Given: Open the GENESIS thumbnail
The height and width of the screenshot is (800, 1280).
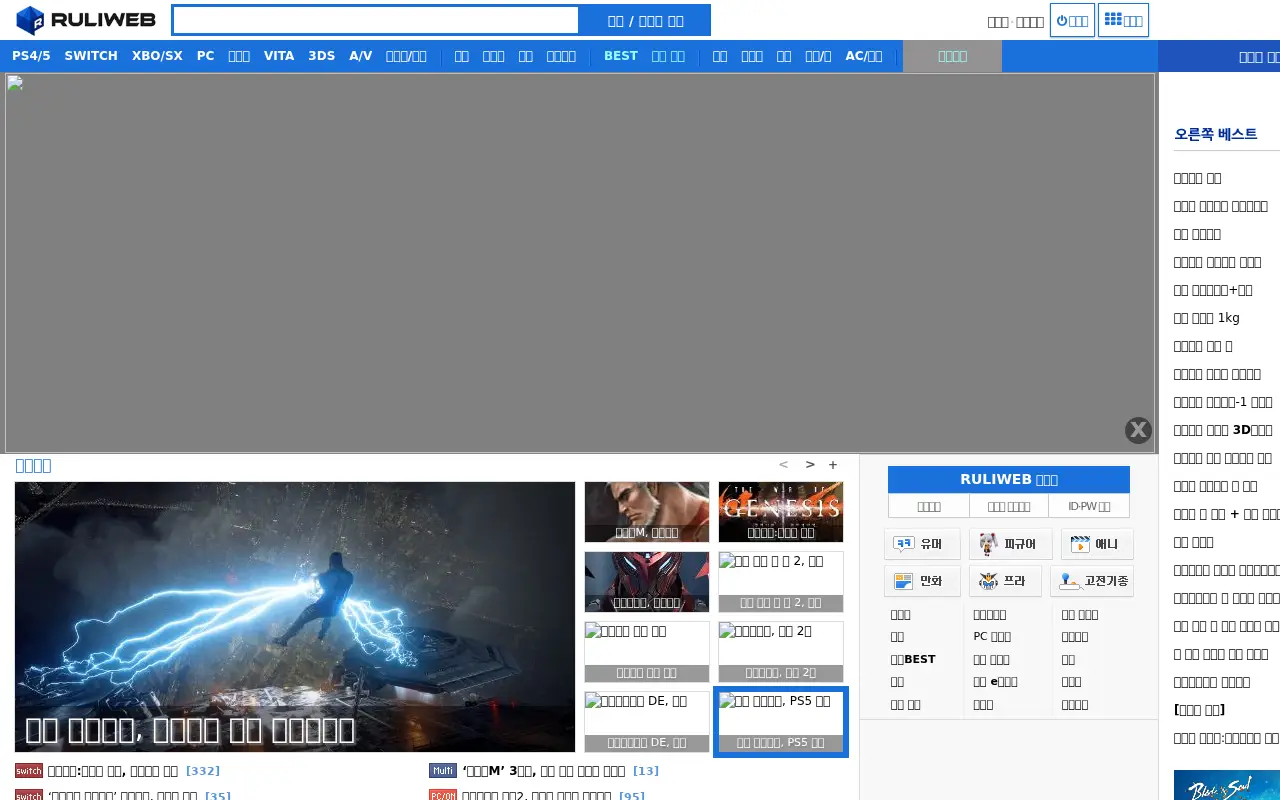Looking at the screenshot, I should point(781,512).
